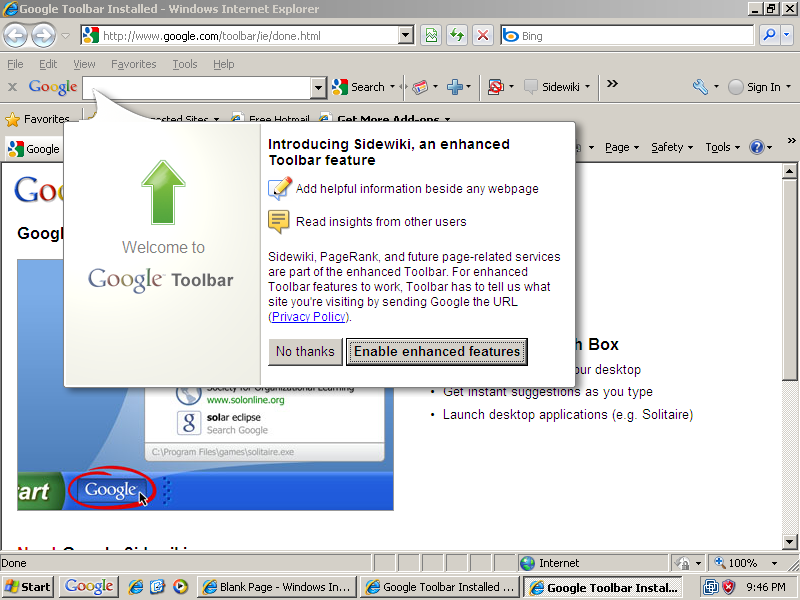The width and height of the screenshot is (800, 600).
Task: Open the File menu
Action: click(x=15, y=64)
